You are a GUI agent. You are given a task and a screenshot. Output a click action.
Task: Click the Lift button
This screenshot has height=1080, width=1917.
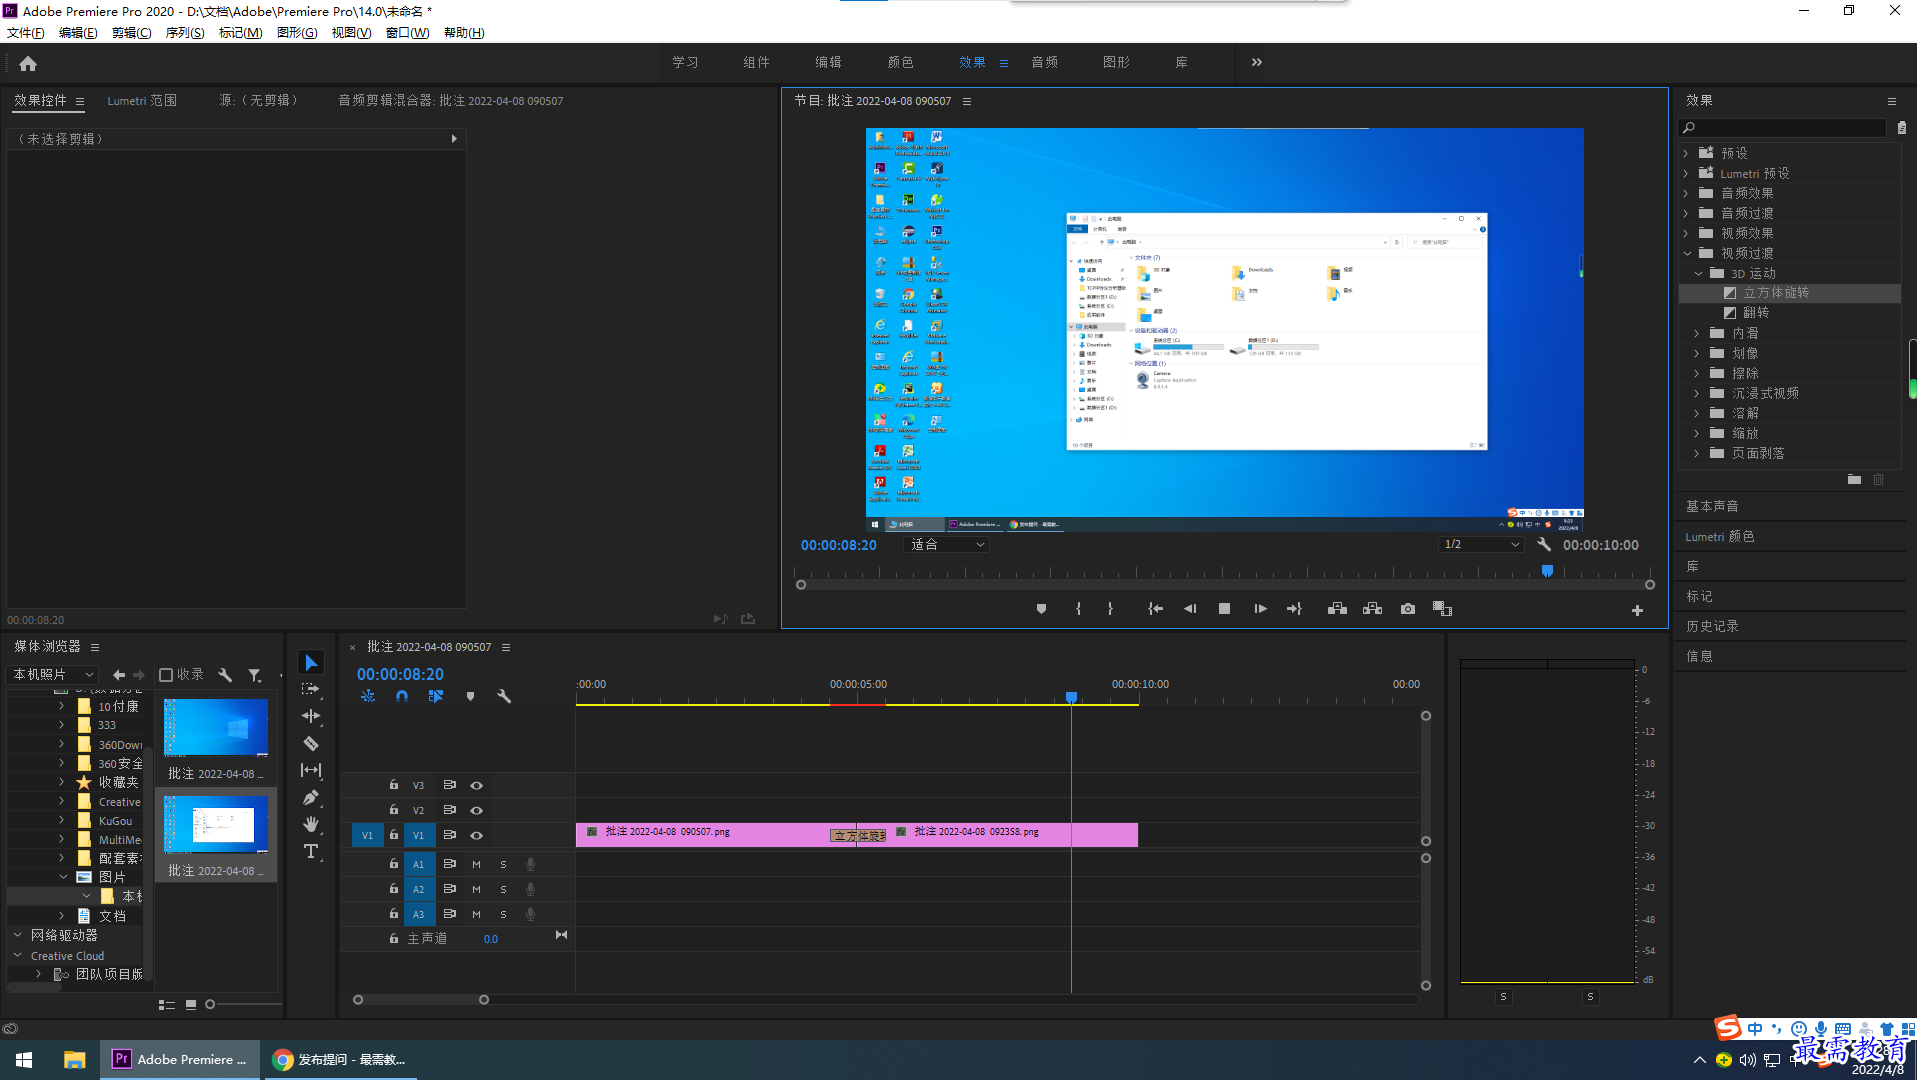(x=1337, y=609)
